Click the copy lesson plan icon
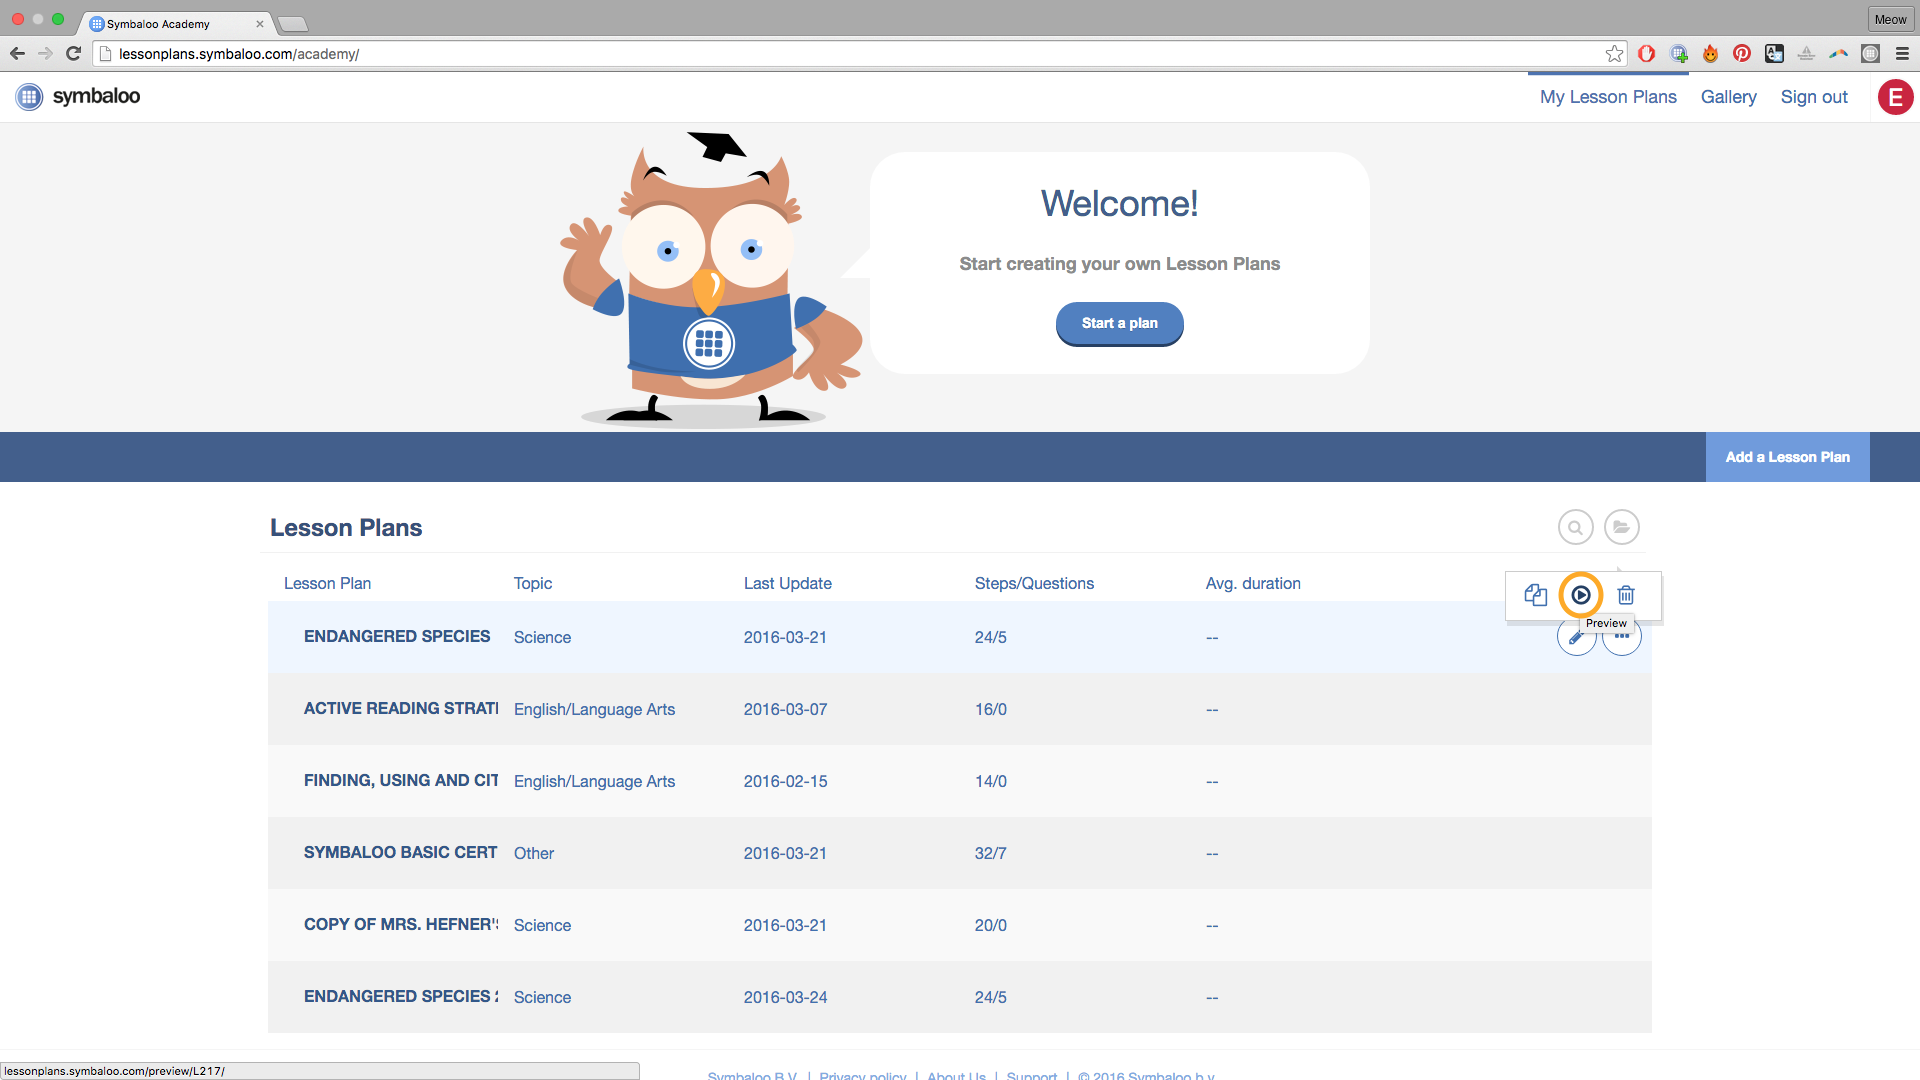The height and width of the screenshot is (1080, 1920). click(1535, 595)
